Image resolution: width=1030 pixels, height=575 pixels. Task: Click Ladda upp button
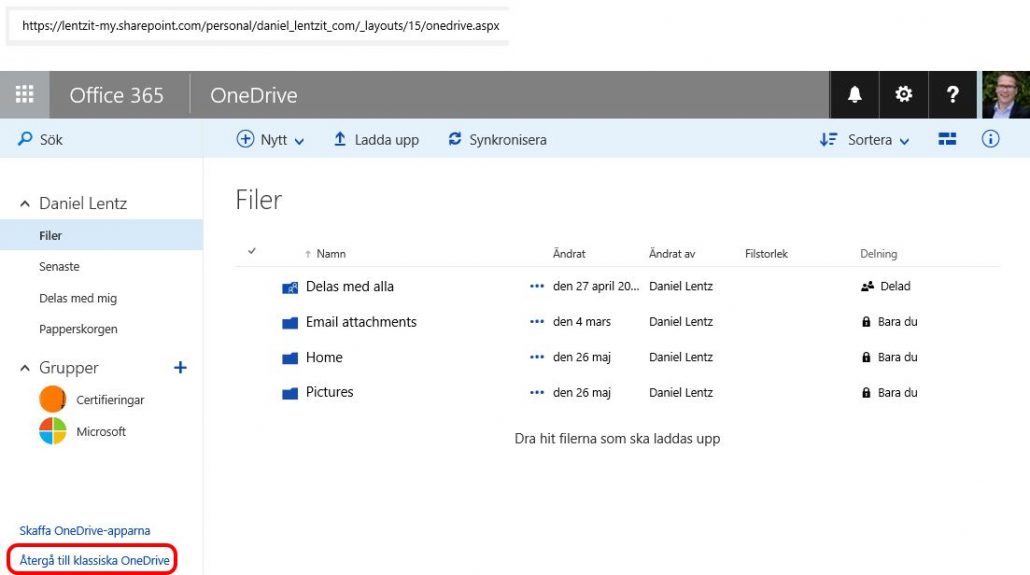(x=376, y=139)
